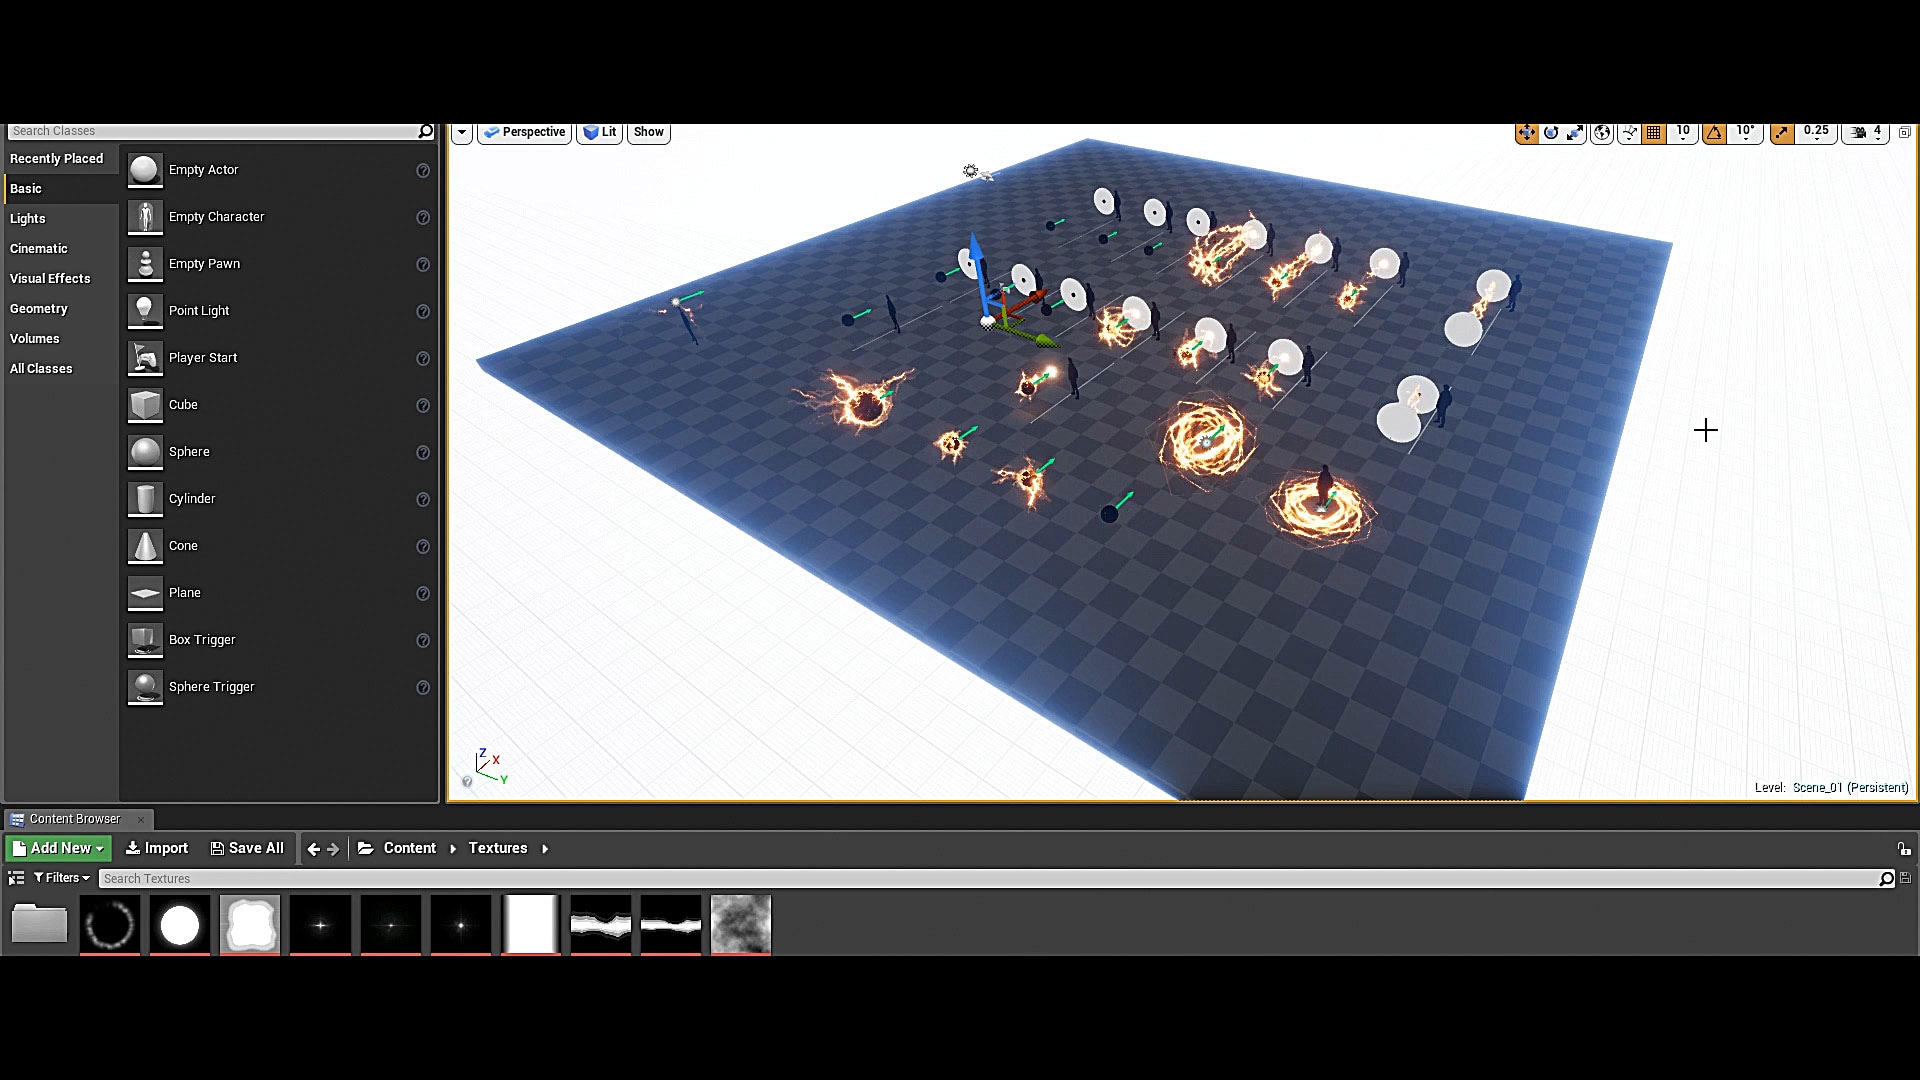Maximize the viewport with the corner icon
Image resolution: width=1920 pixels, height=1080 pixels.
click(1905, 132)
